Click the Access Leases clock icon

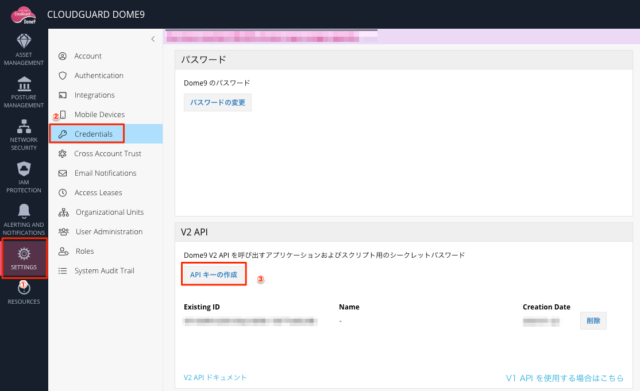click(62, 193)
